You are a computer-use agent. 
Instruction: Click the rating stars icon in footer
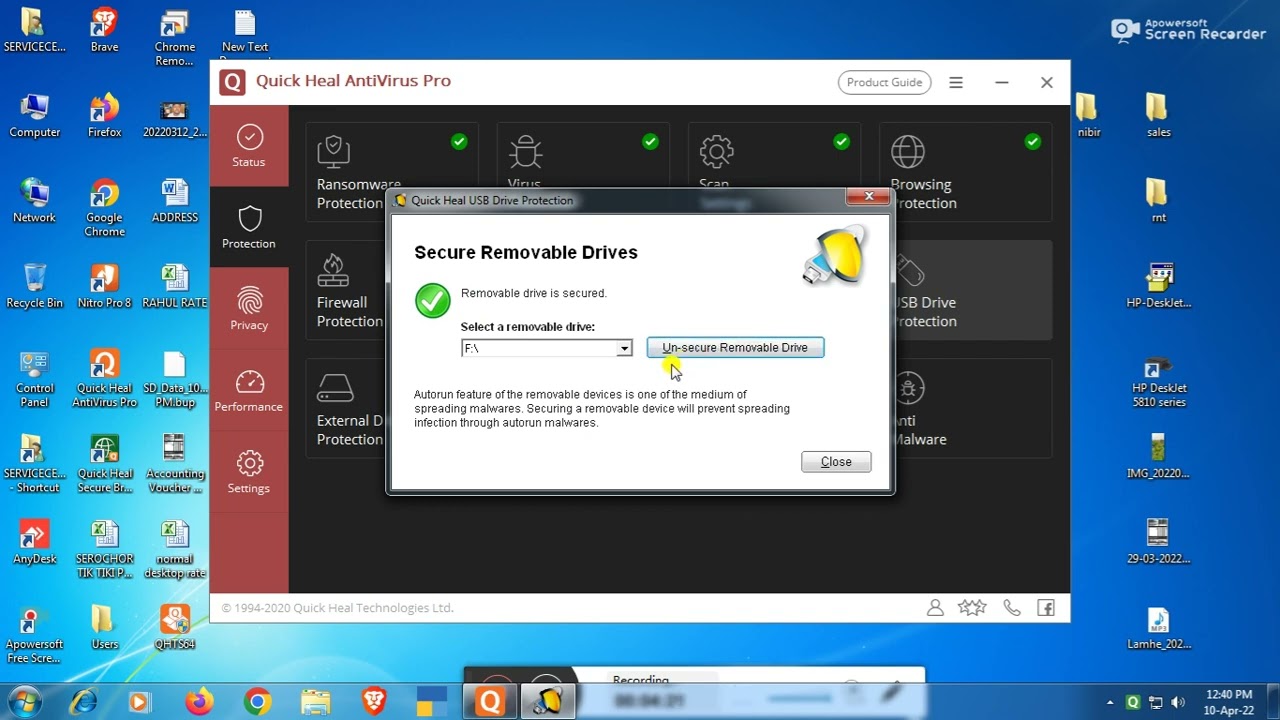coord(972,608)
